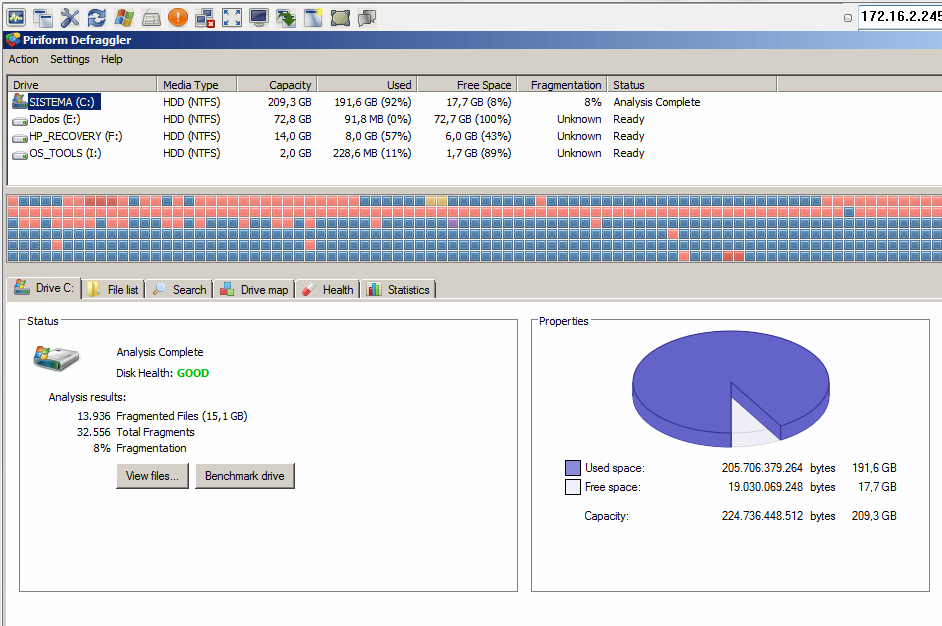Click the orange exclamation alert icon
Screen dimensions: 942x626
click(x=178, y=17)
